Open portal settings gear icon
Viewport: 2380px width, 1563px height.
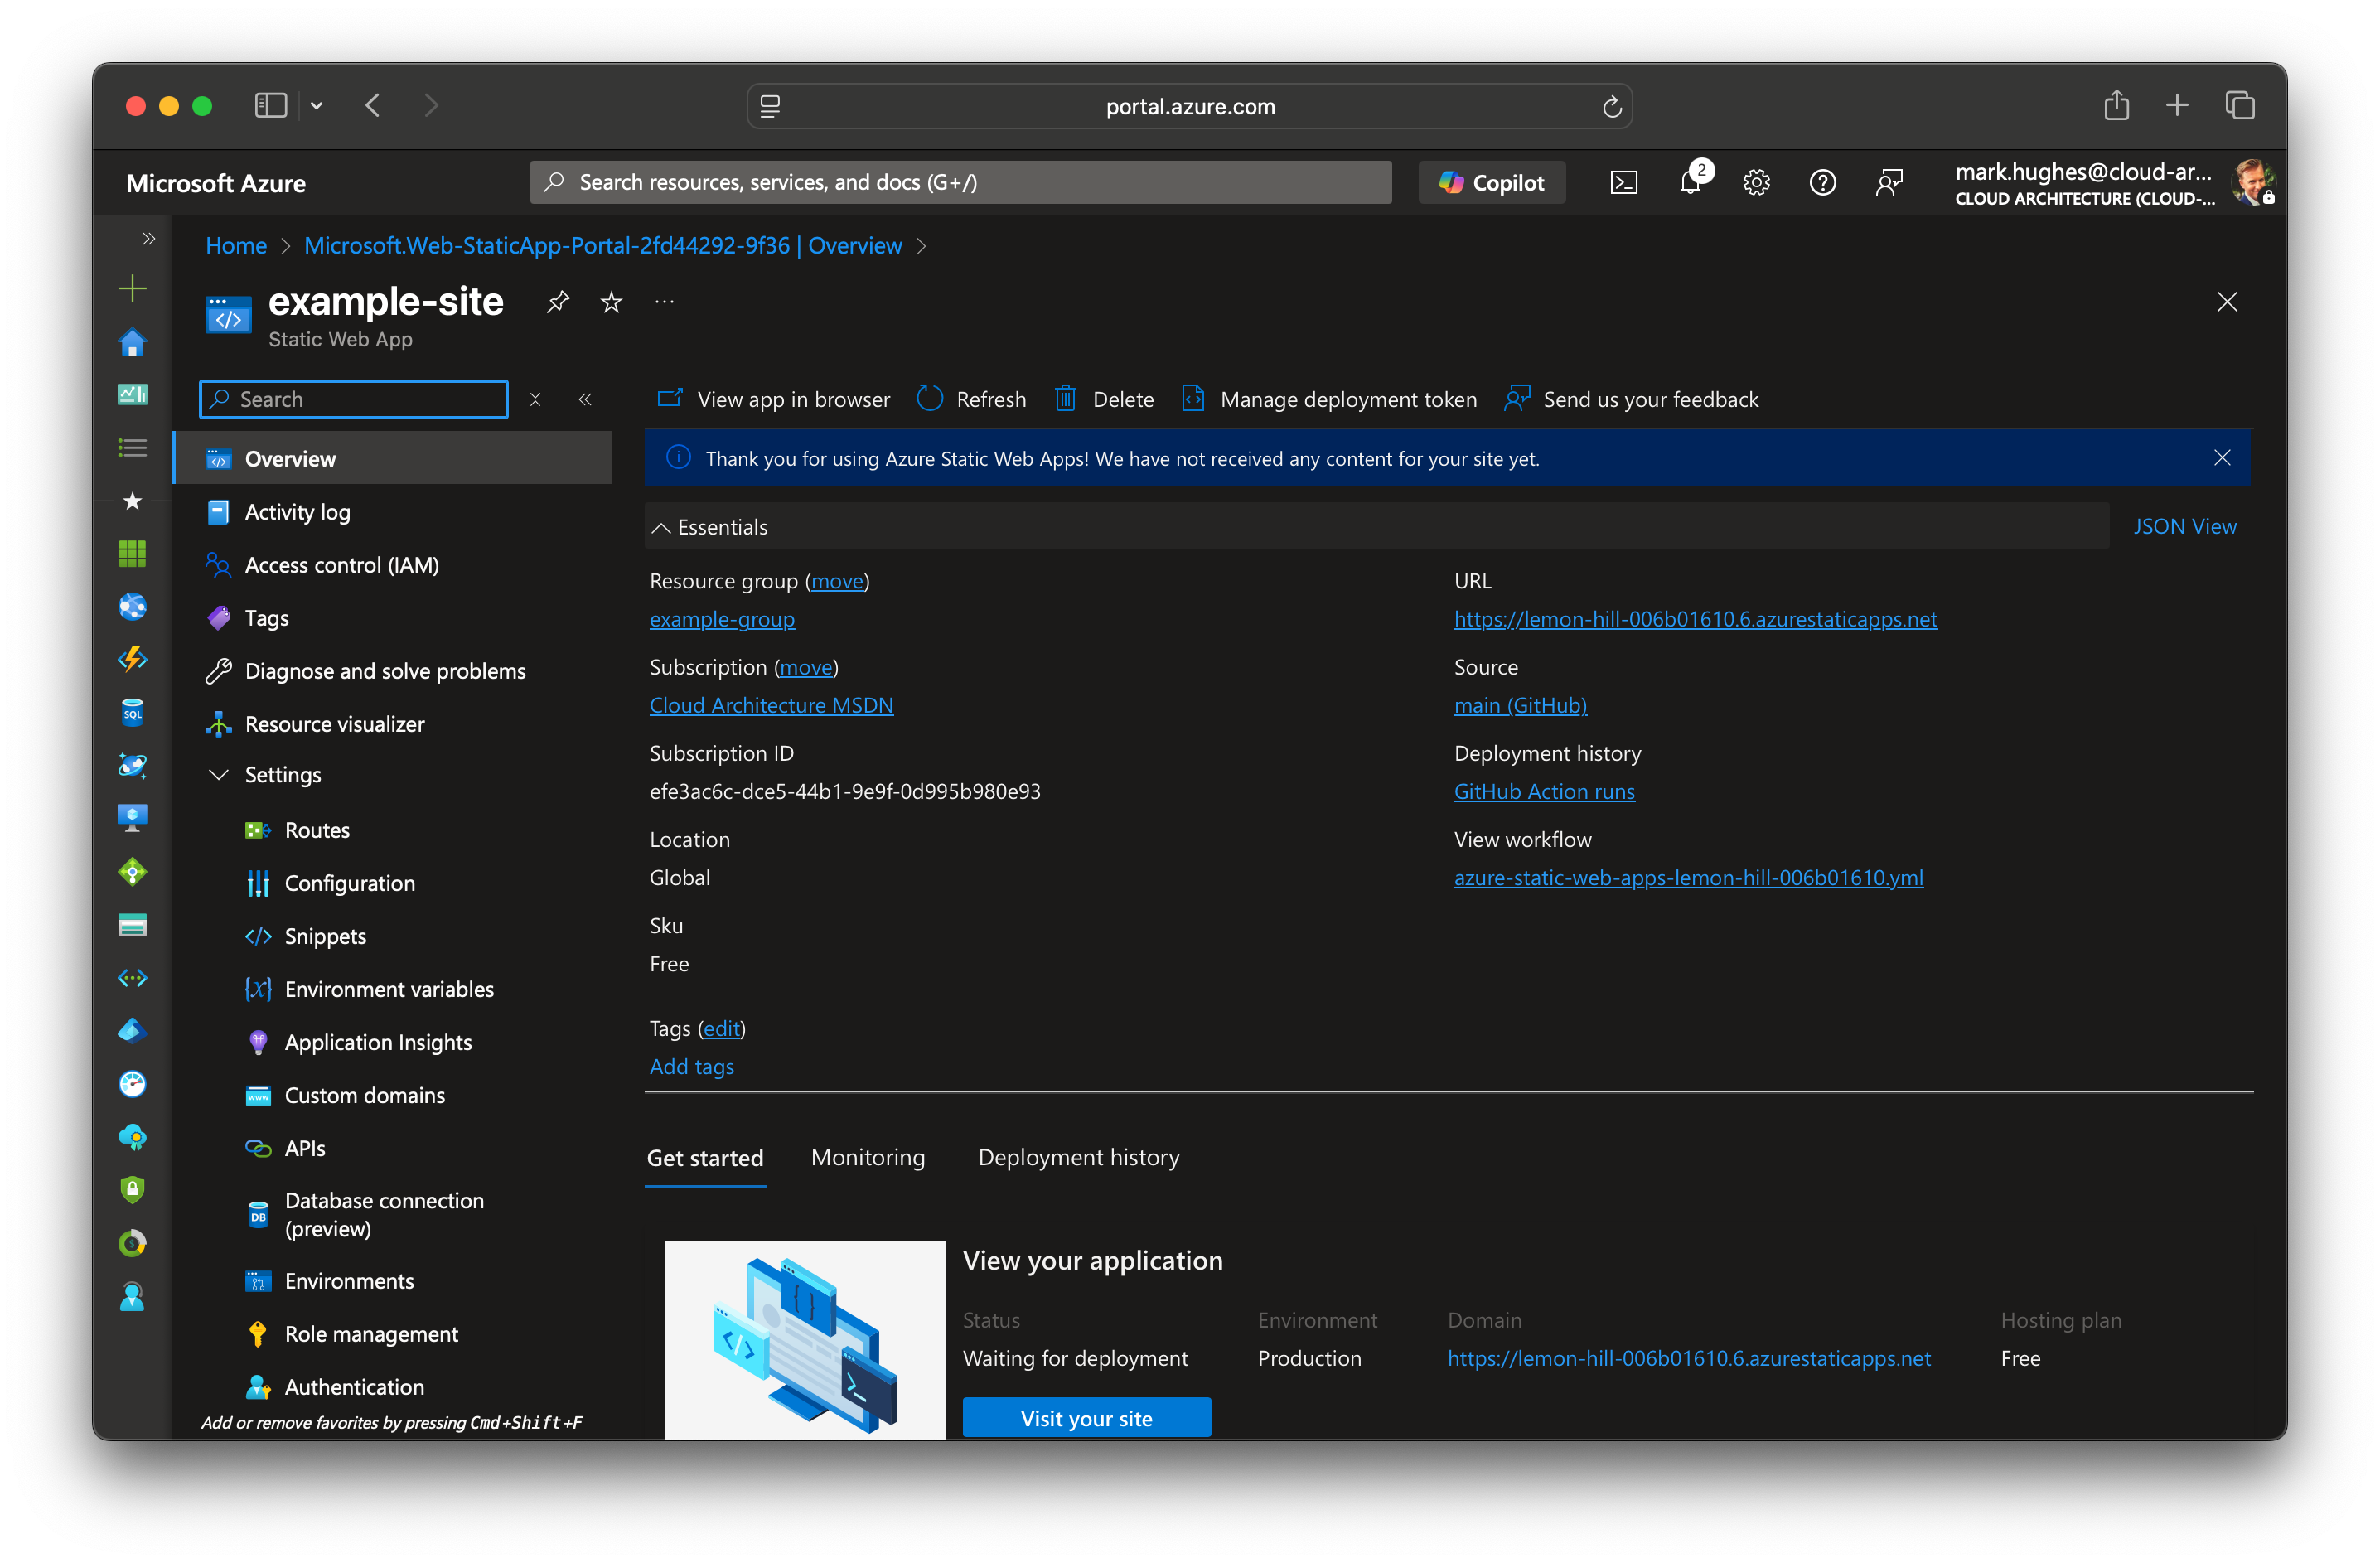1756,183
